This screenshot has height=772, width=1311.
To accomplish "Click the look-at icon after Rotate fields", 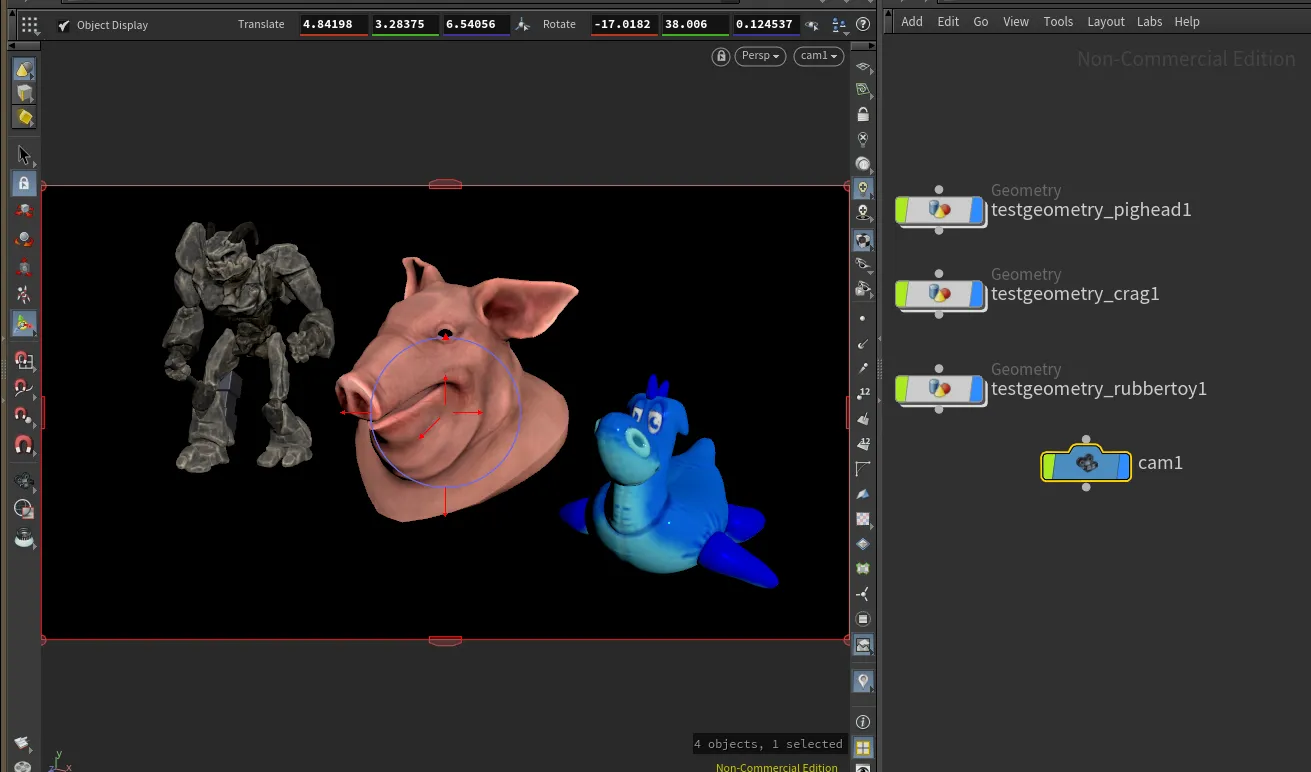I will coord(813,25).
